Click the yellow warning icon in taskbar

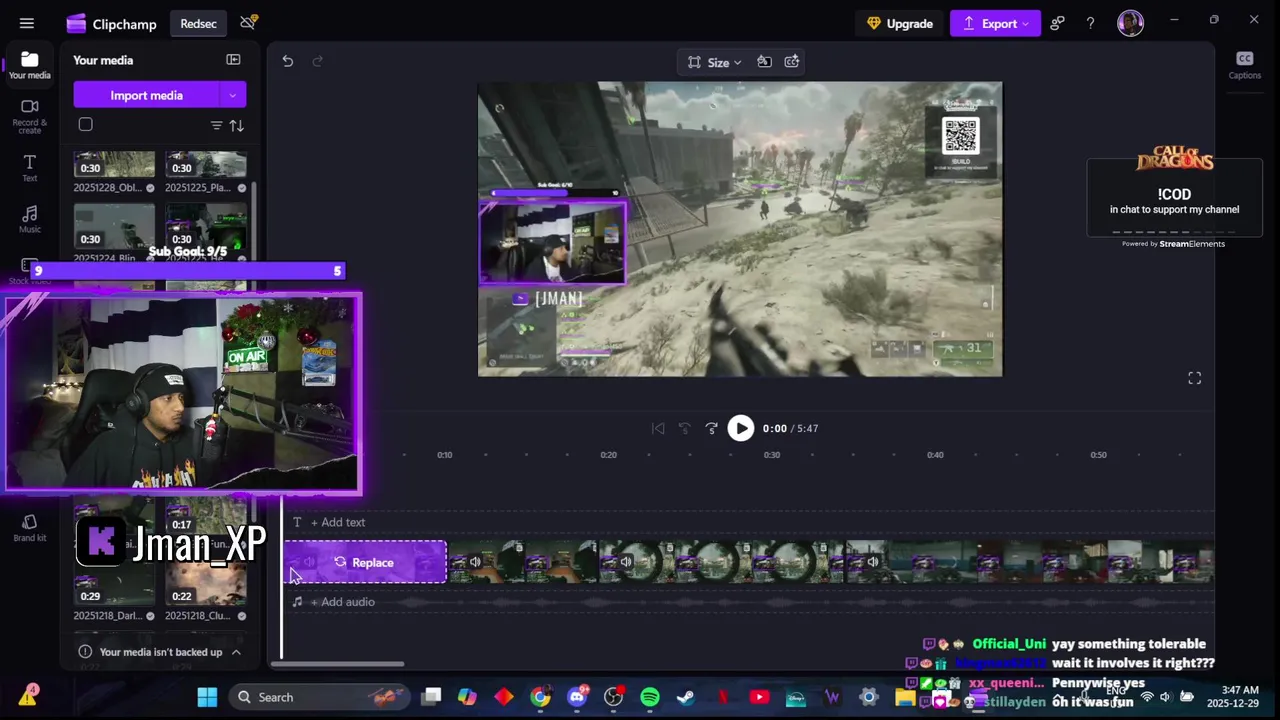[27, 696]
